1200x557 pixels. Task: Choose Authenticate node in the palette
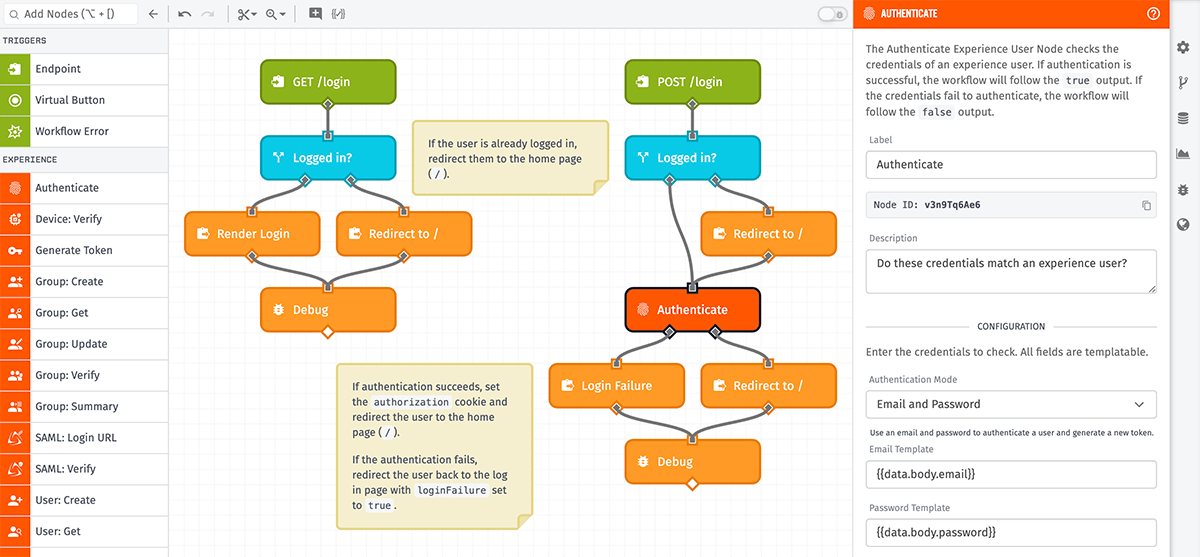[x=84, y=188]
